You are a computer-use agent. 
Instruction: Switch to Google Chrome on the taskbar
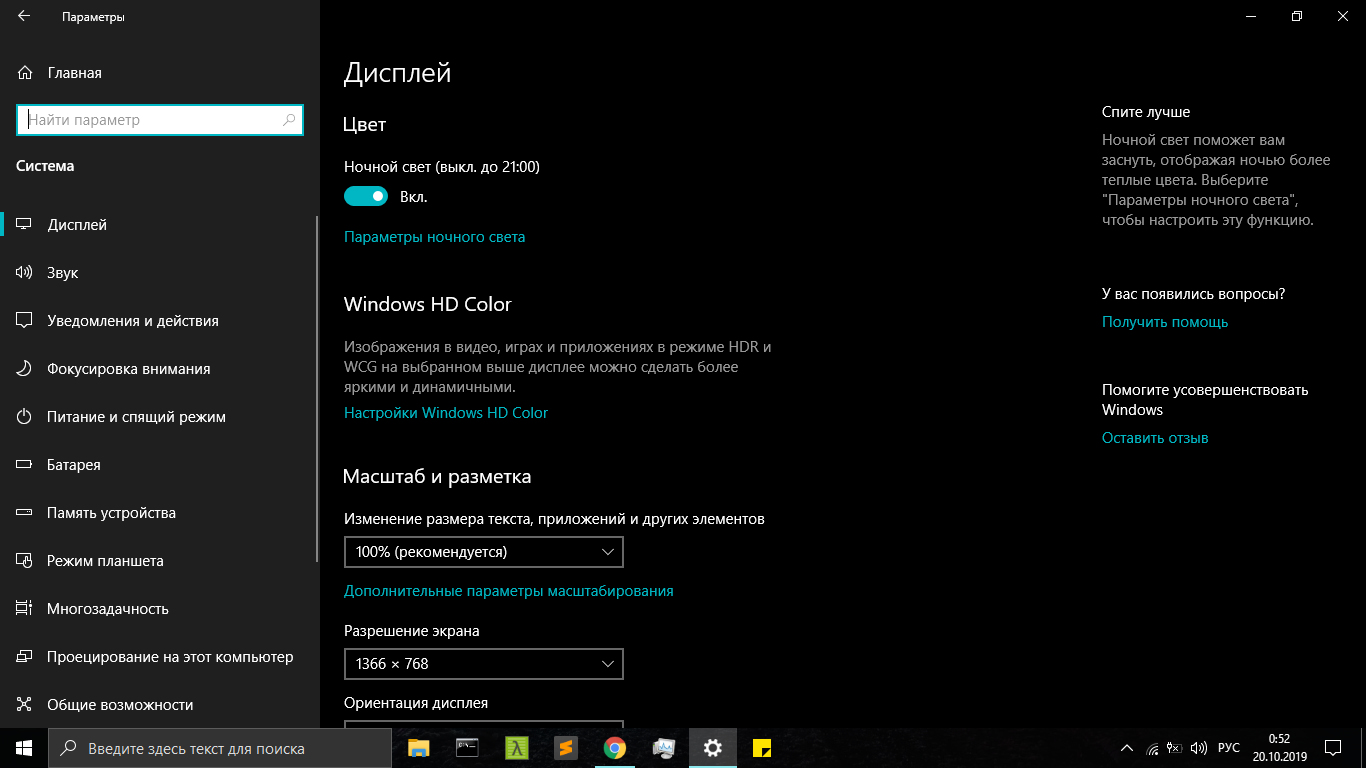pos(614,748)
